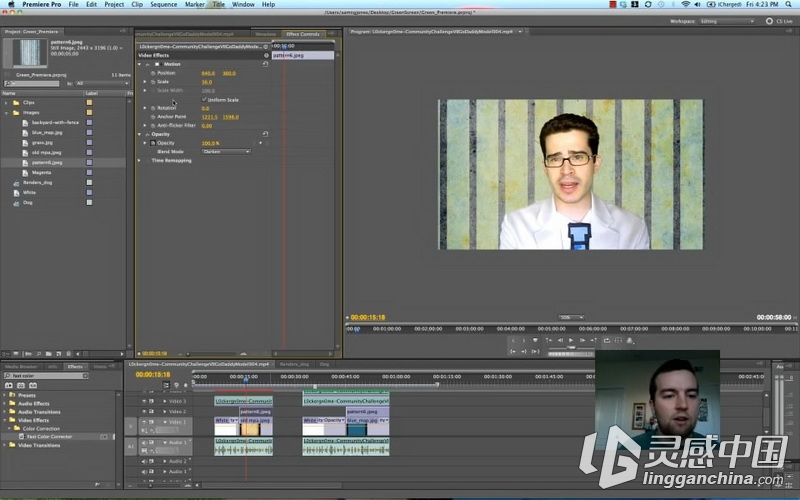Play the program monitor video

coord(571,340)
